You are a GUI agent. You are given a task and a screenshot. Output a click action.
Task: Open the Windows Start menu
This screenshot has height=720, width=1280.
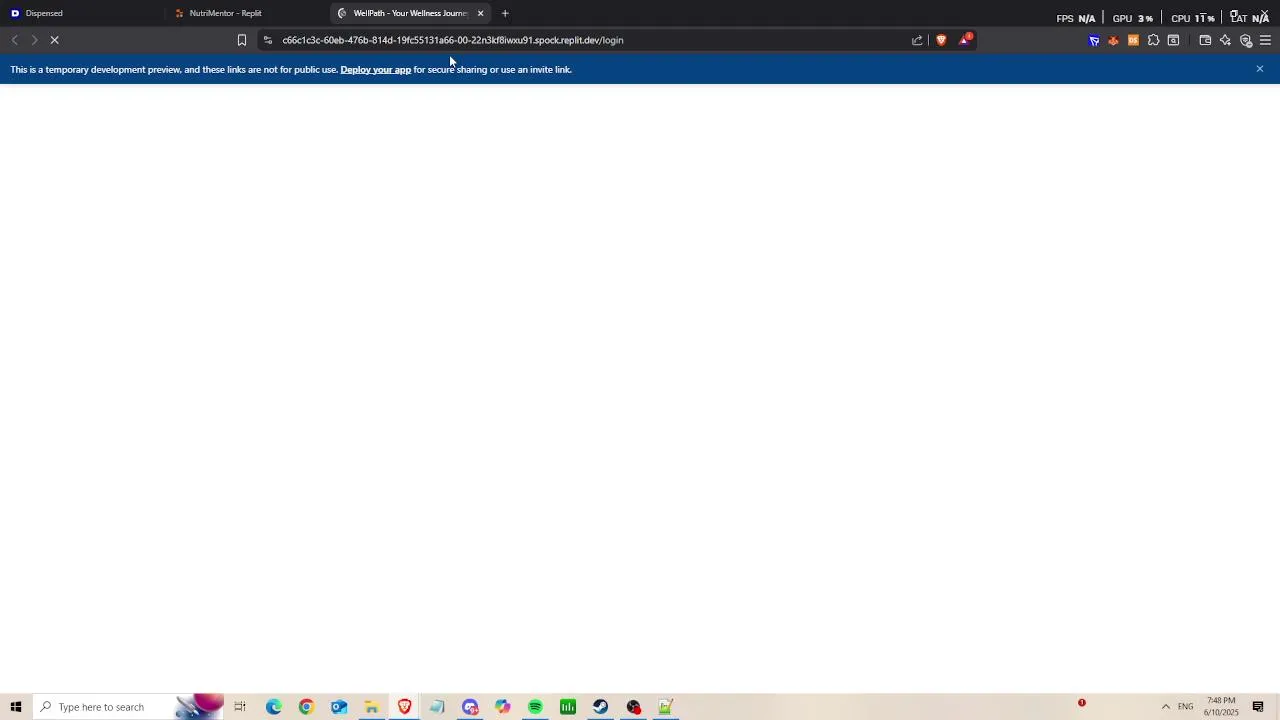pos(16,707)
